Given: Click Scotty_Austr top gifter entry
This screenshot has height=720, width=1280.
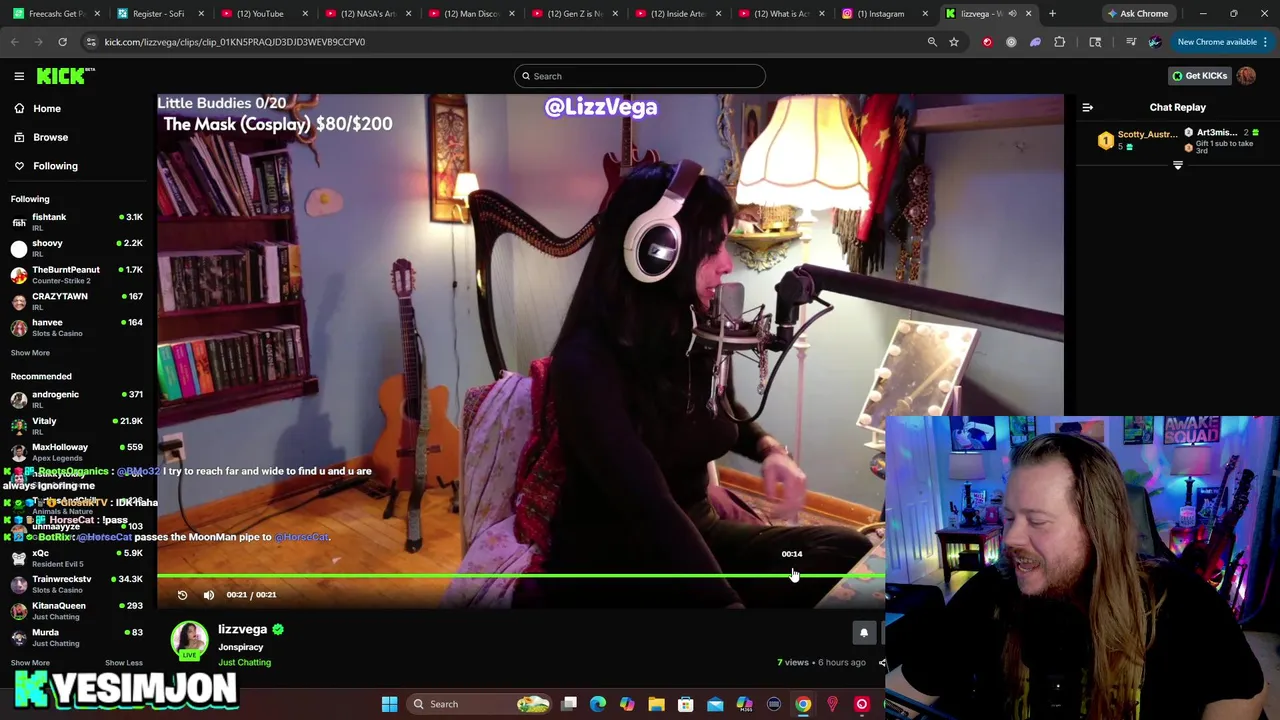Looking at the screenshot, I should click(x=1138, y=140).
